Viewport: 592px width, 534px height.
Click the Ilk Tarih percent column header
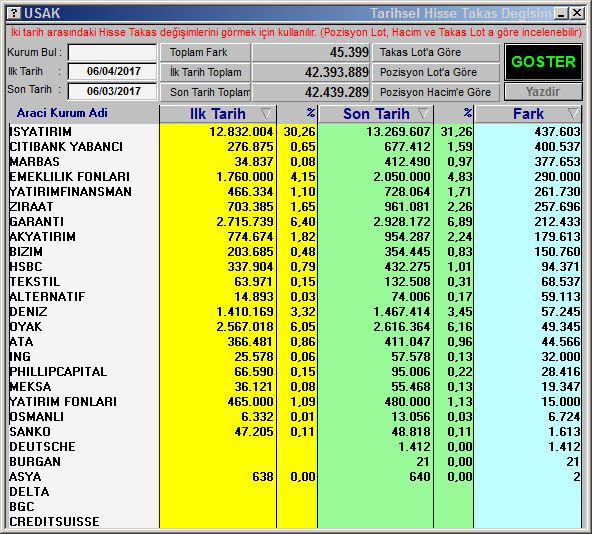[297, 114]
